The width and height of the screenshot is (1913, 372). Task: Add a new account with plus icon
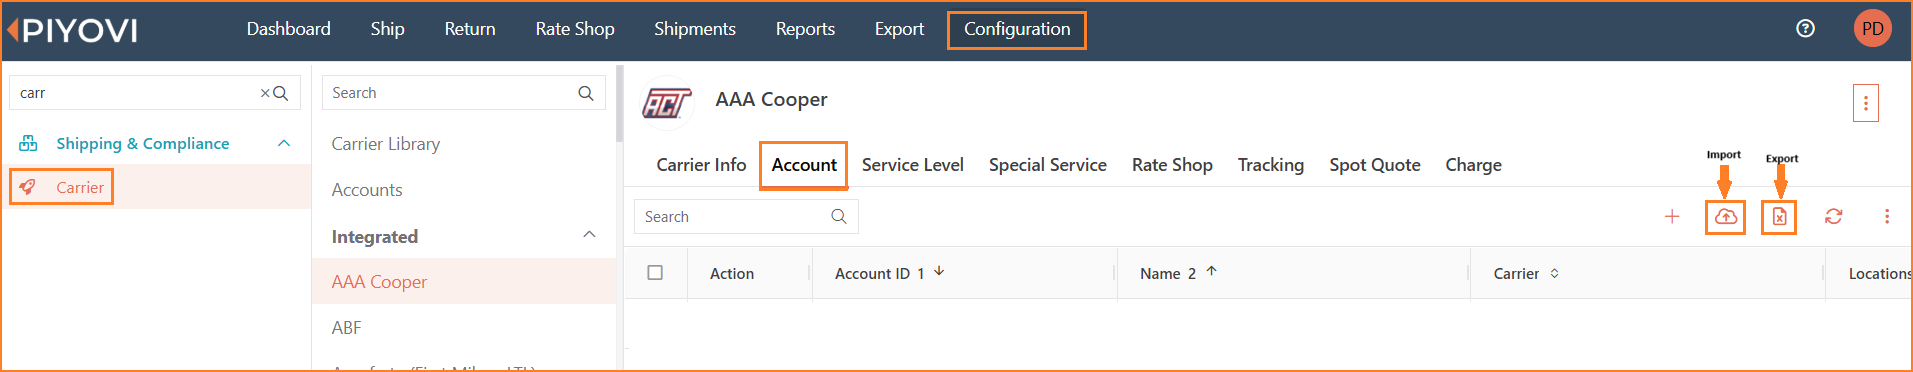tap(1672, 216)
